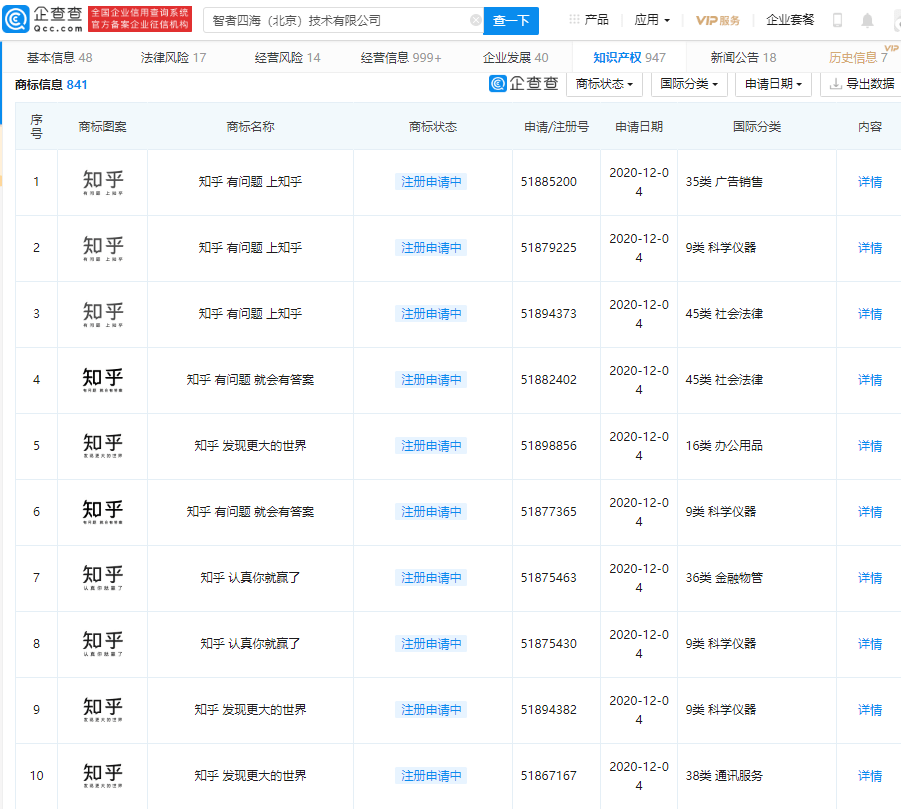The width and height of the screenshot is (901, 809).
Task: Open 详情 link for trademark 51885200
Action: pyautogui.click(x=869, y=182)
